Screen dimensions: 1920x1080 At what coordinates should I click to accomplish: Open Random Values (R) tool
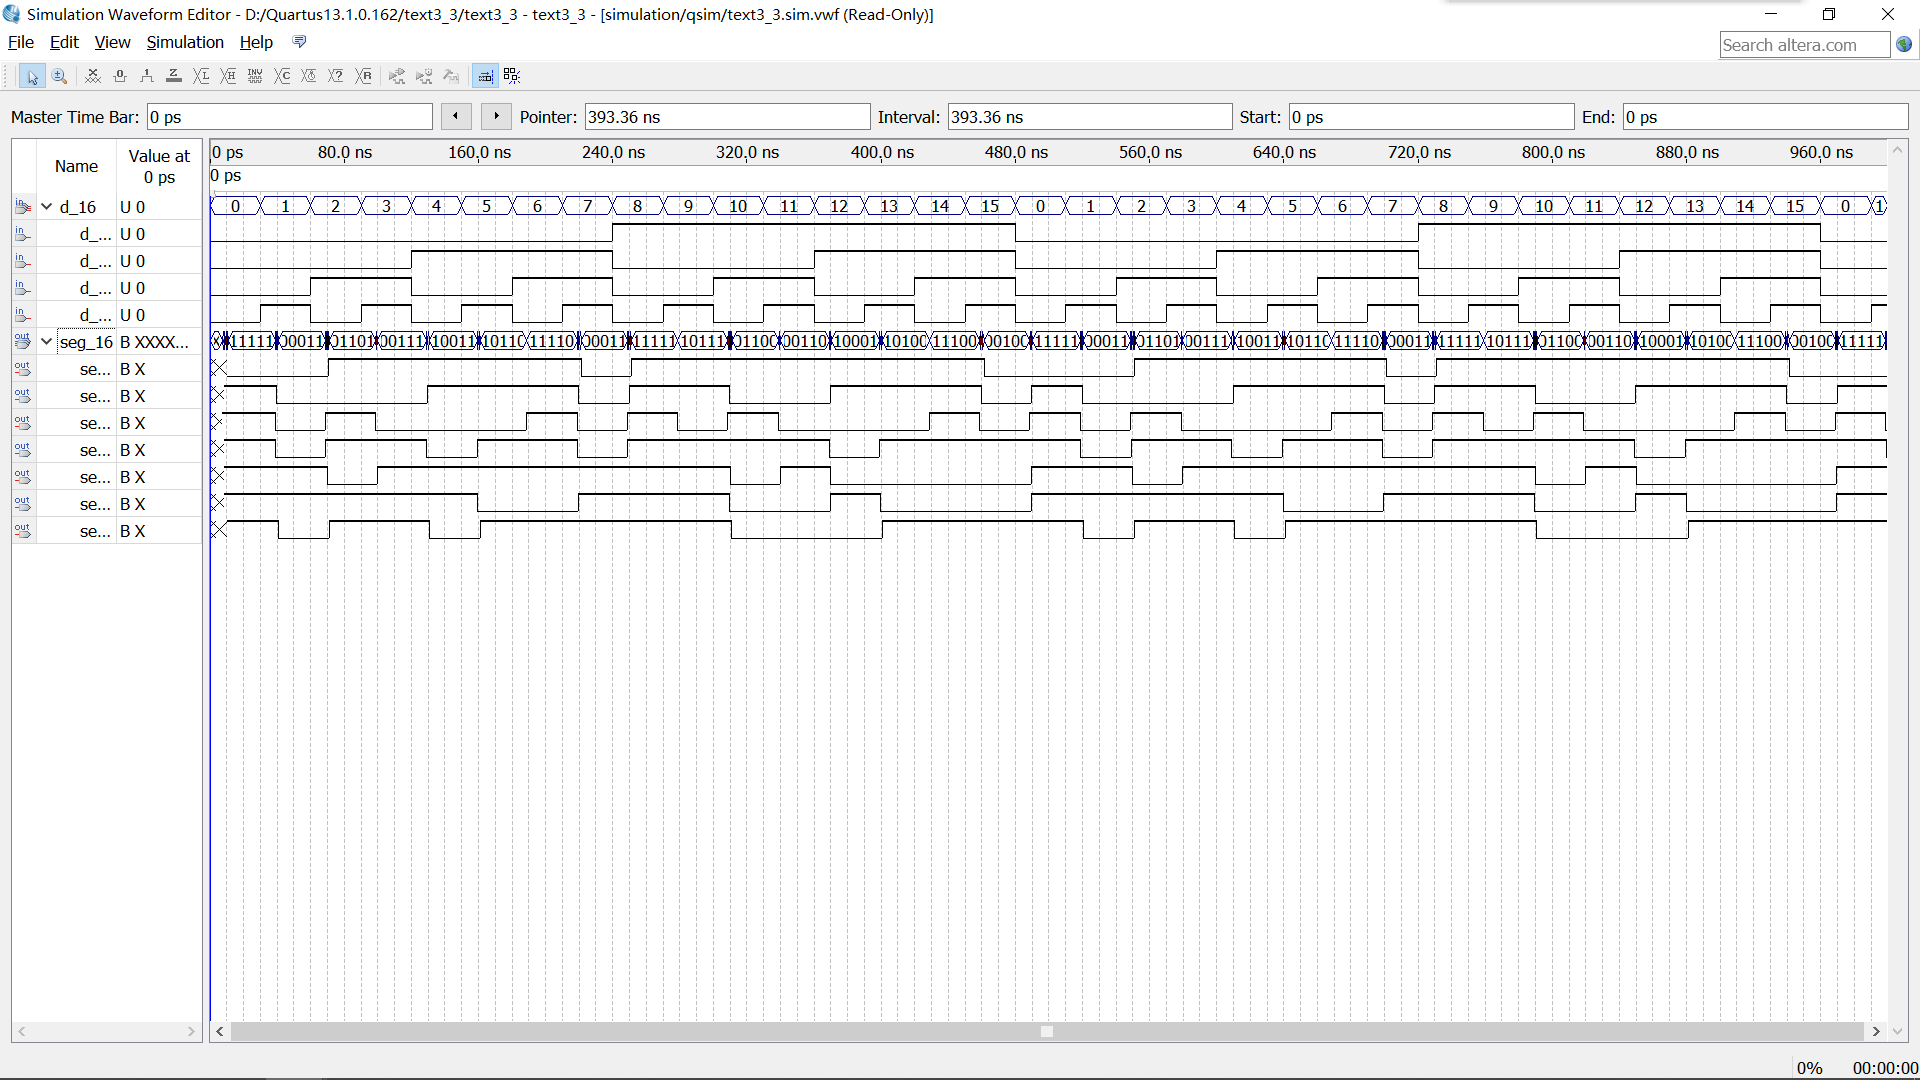tap(364, 77)
